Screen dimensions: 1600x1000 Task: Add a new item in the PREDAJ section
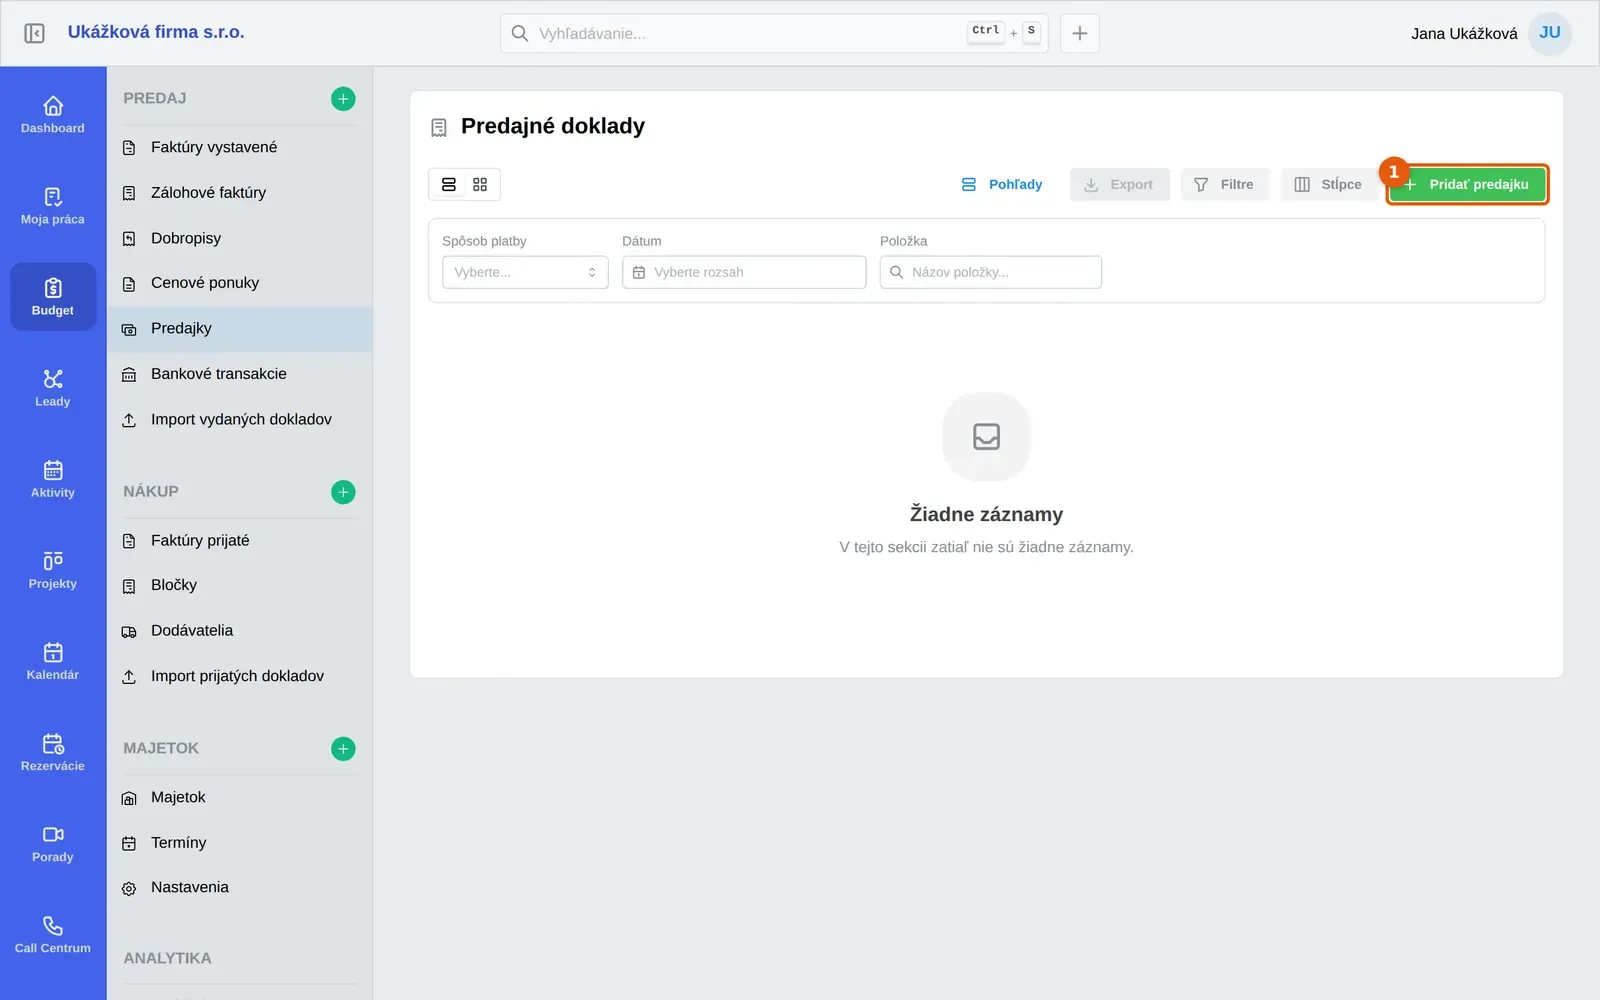click(343, 99)
